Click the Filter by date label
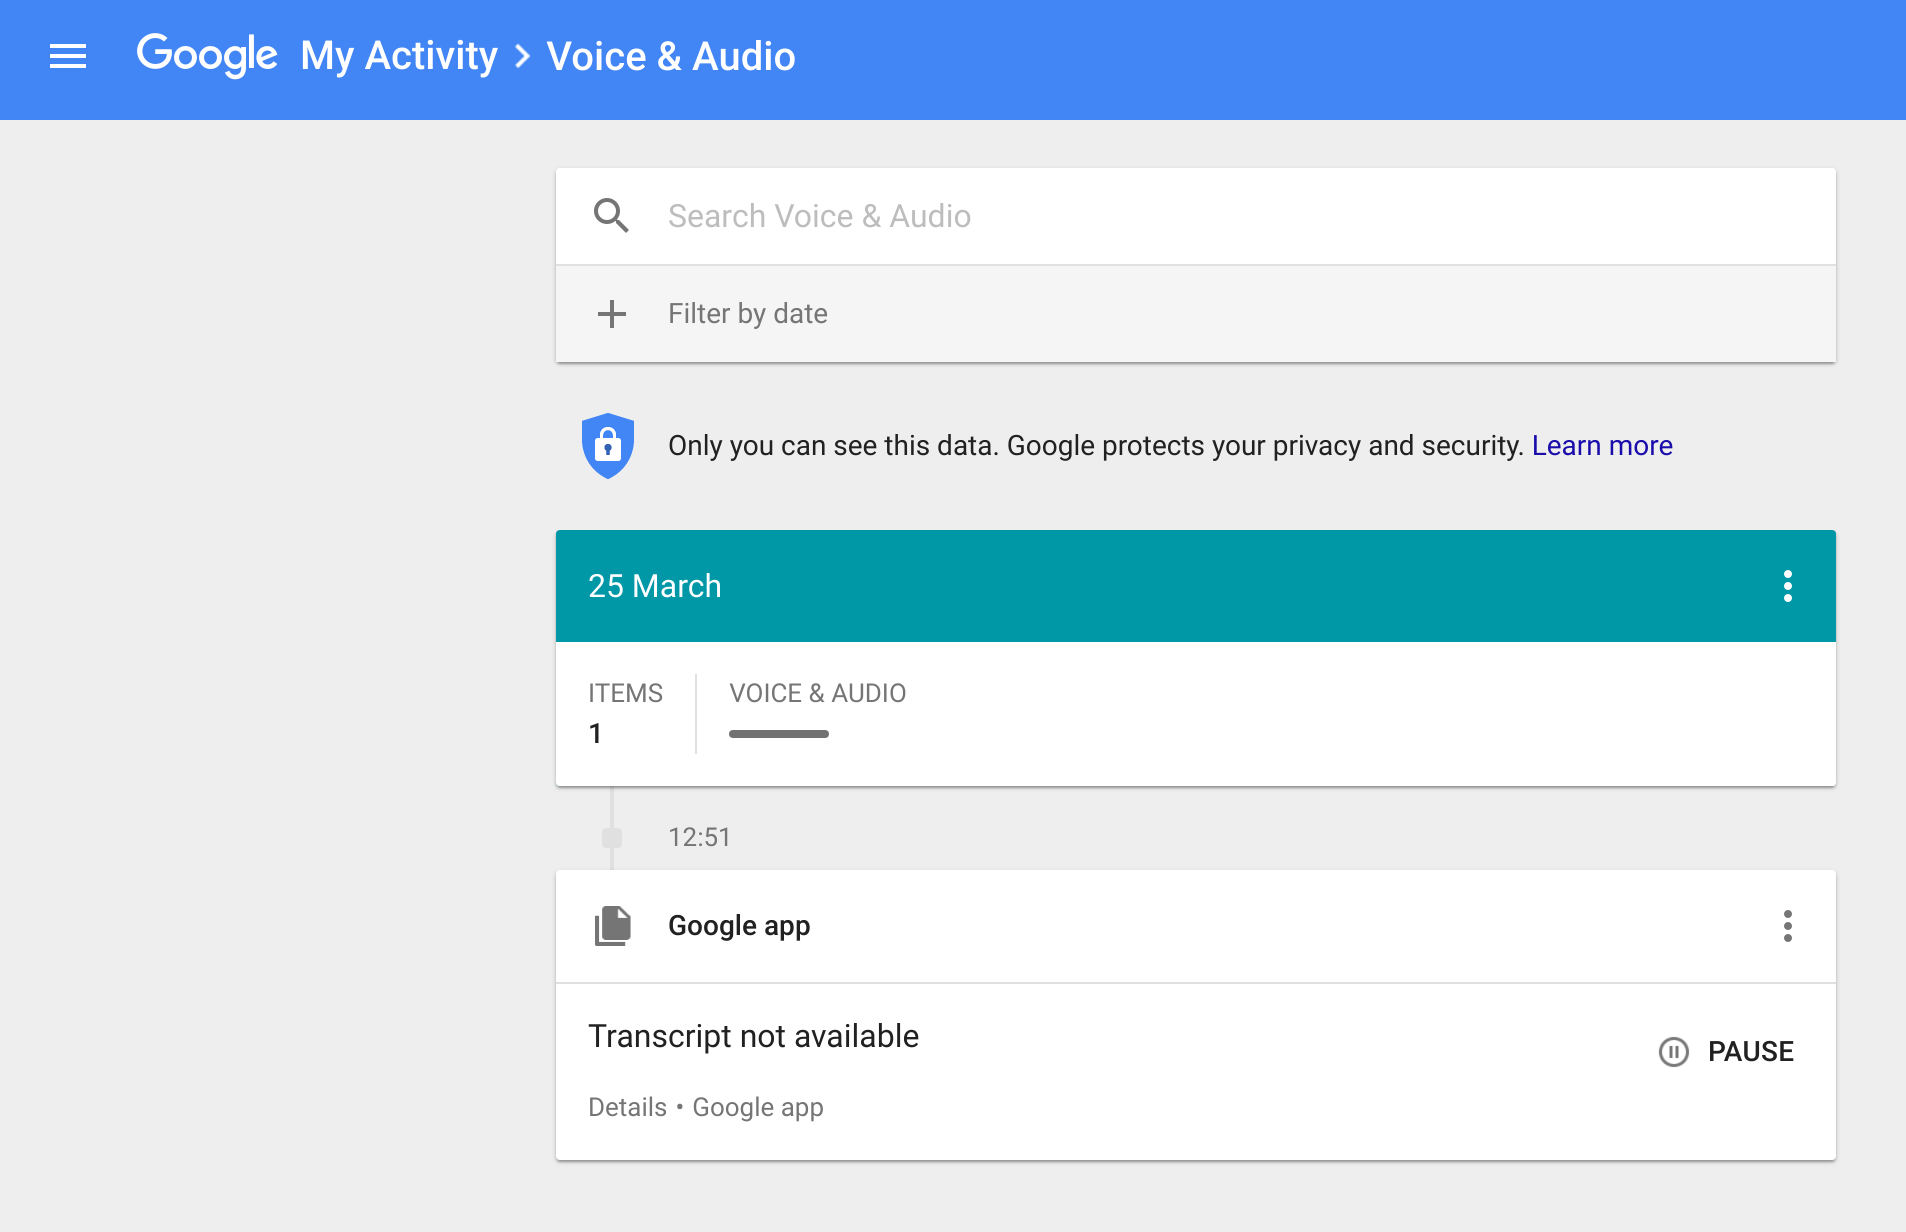 coord(747,314)
